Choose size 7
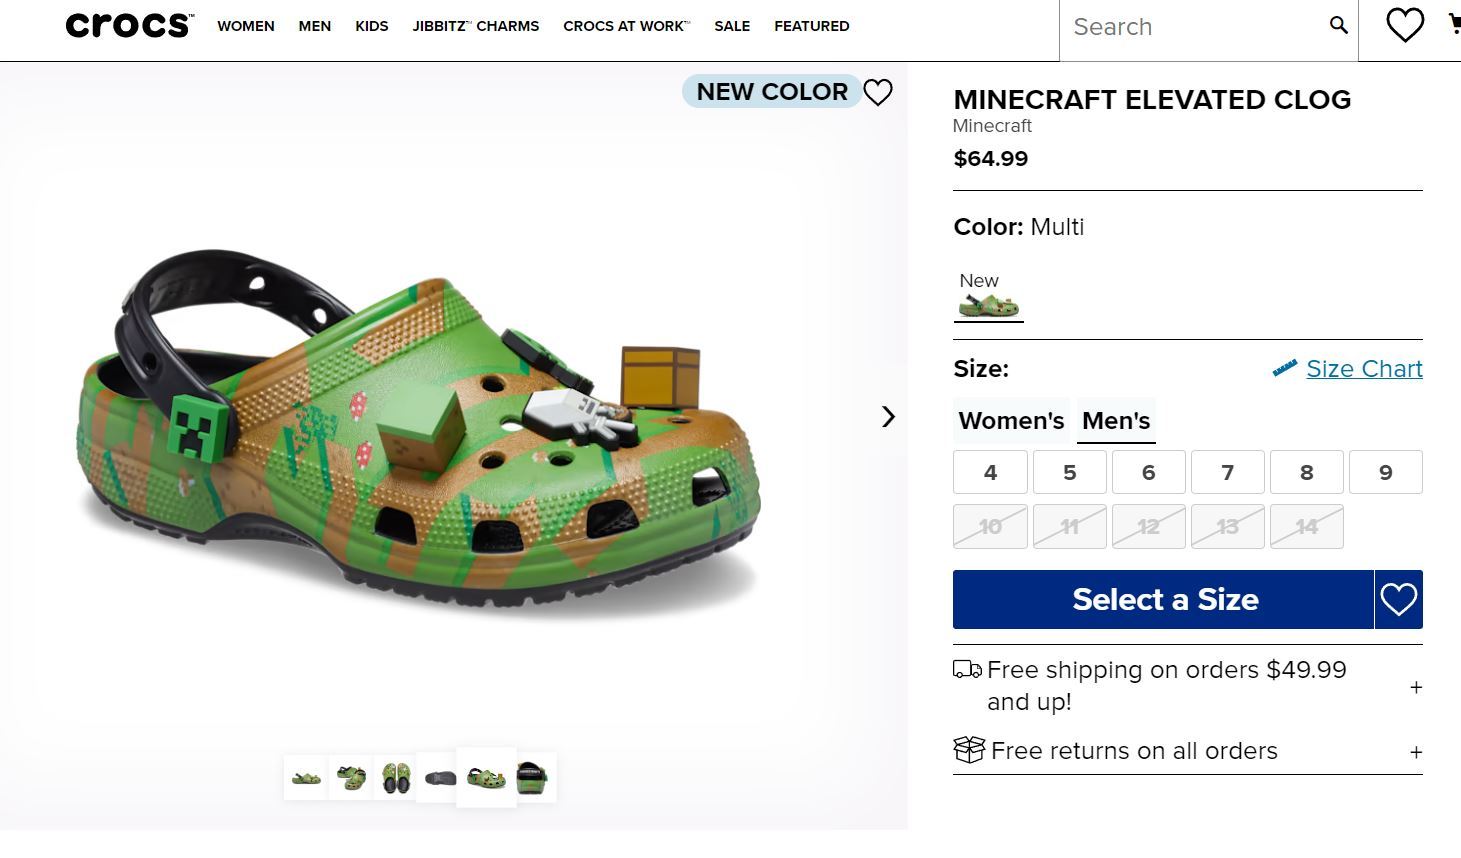Screen dimensions: 1461x858 click(1227, 472)
